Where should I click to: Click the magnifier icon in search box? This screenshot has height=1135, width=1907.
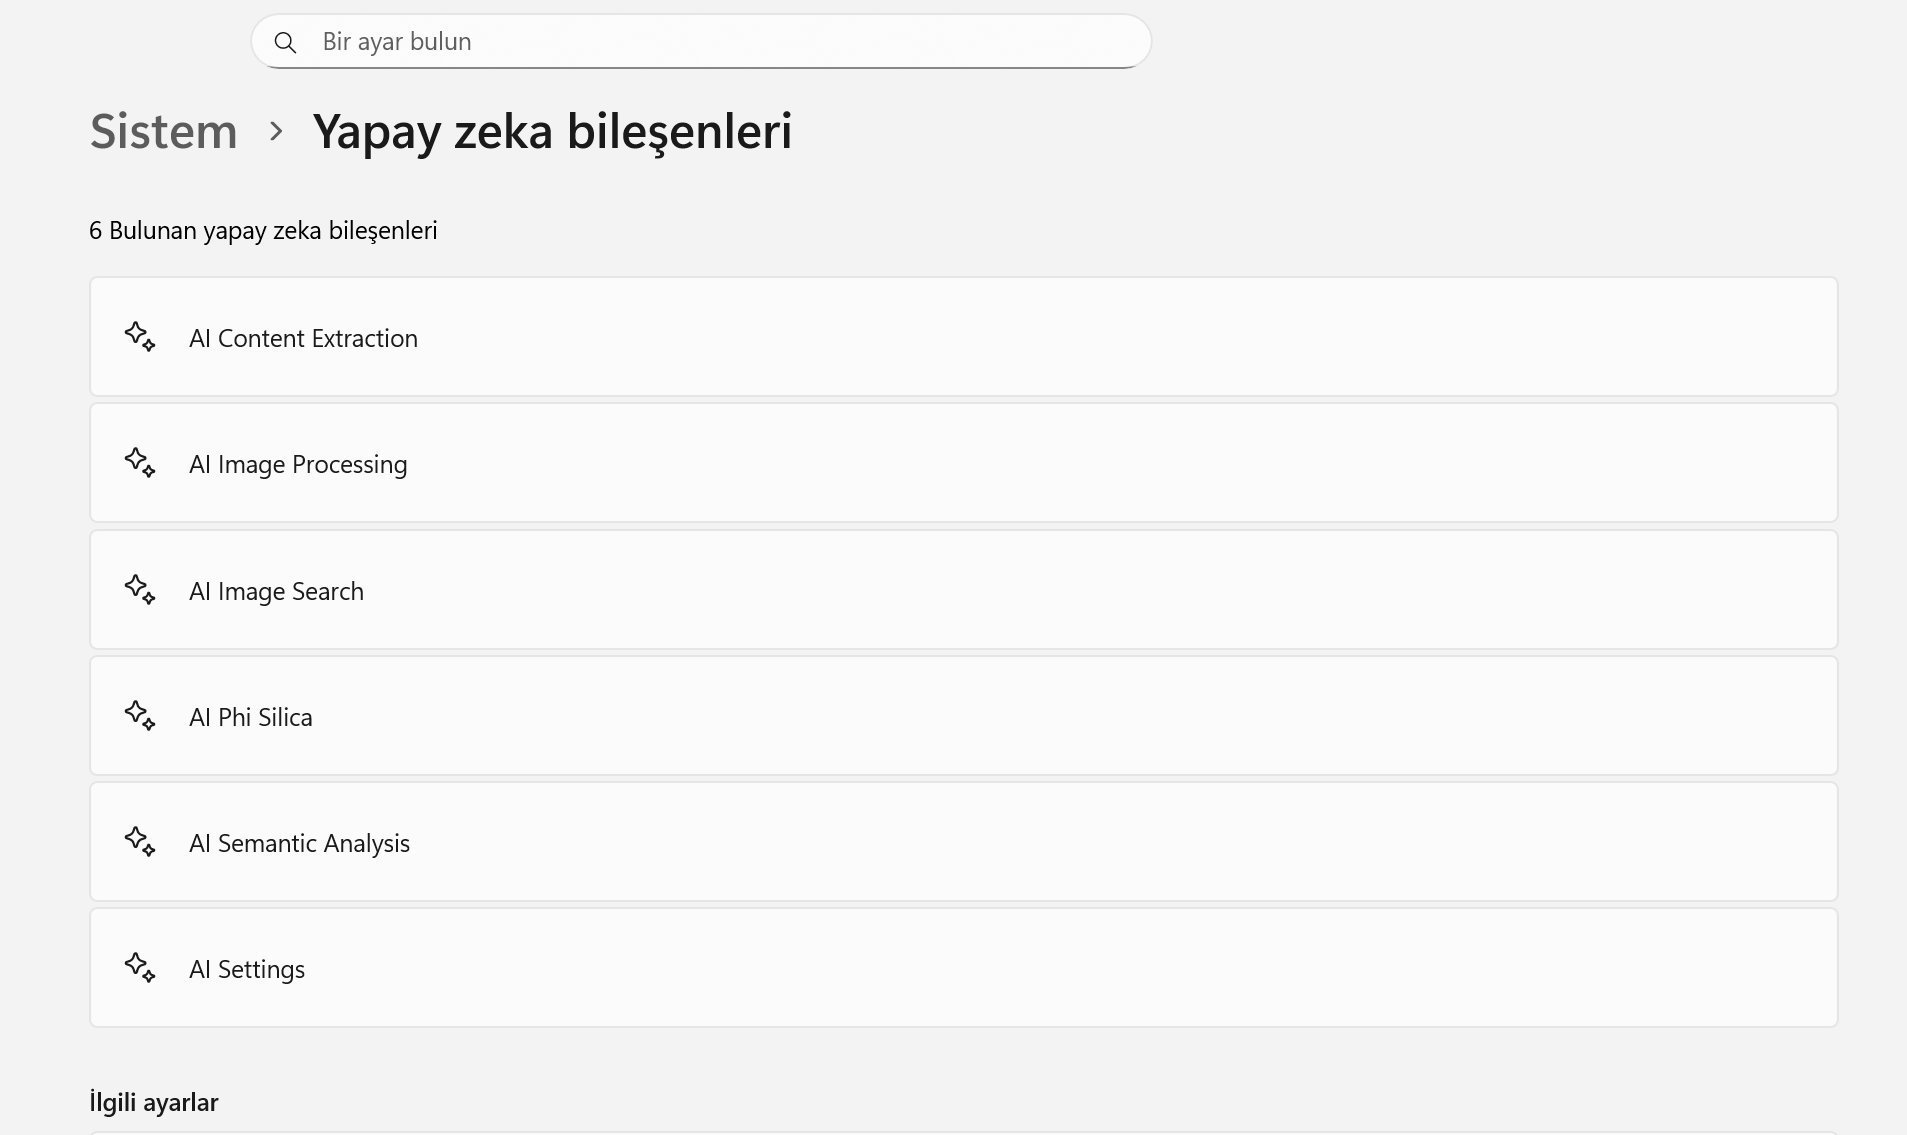(x=285, y=42)
